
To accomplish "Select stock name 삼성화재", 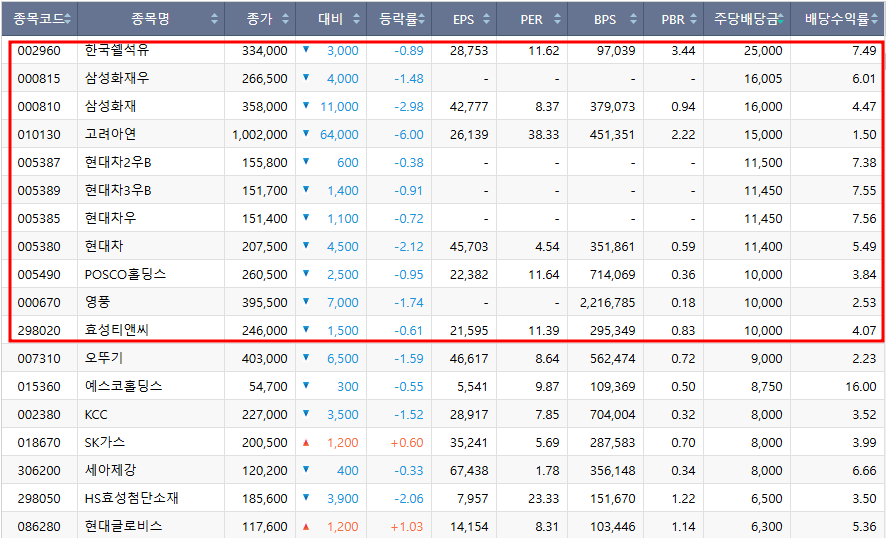I will [x=110, y=106].
